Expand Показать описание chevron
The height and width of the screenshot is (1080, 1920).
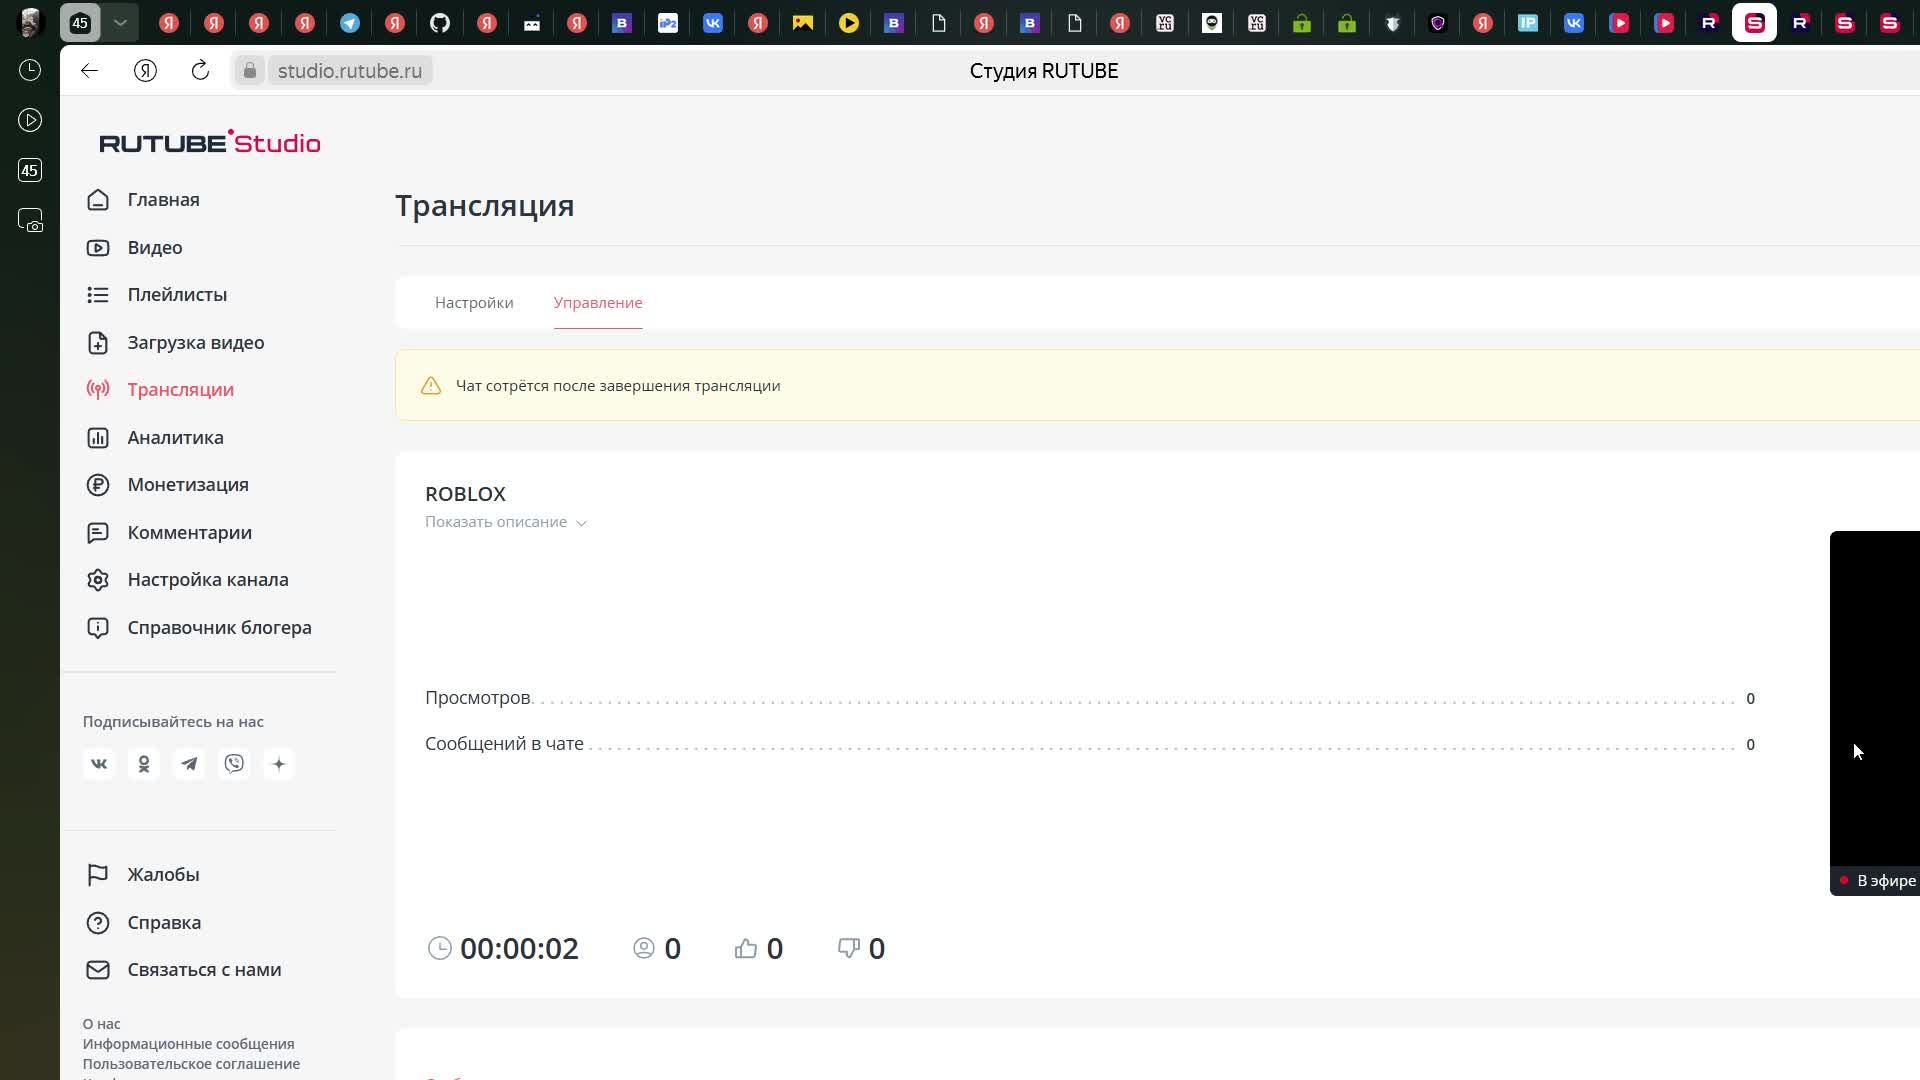tap(581, 523)
